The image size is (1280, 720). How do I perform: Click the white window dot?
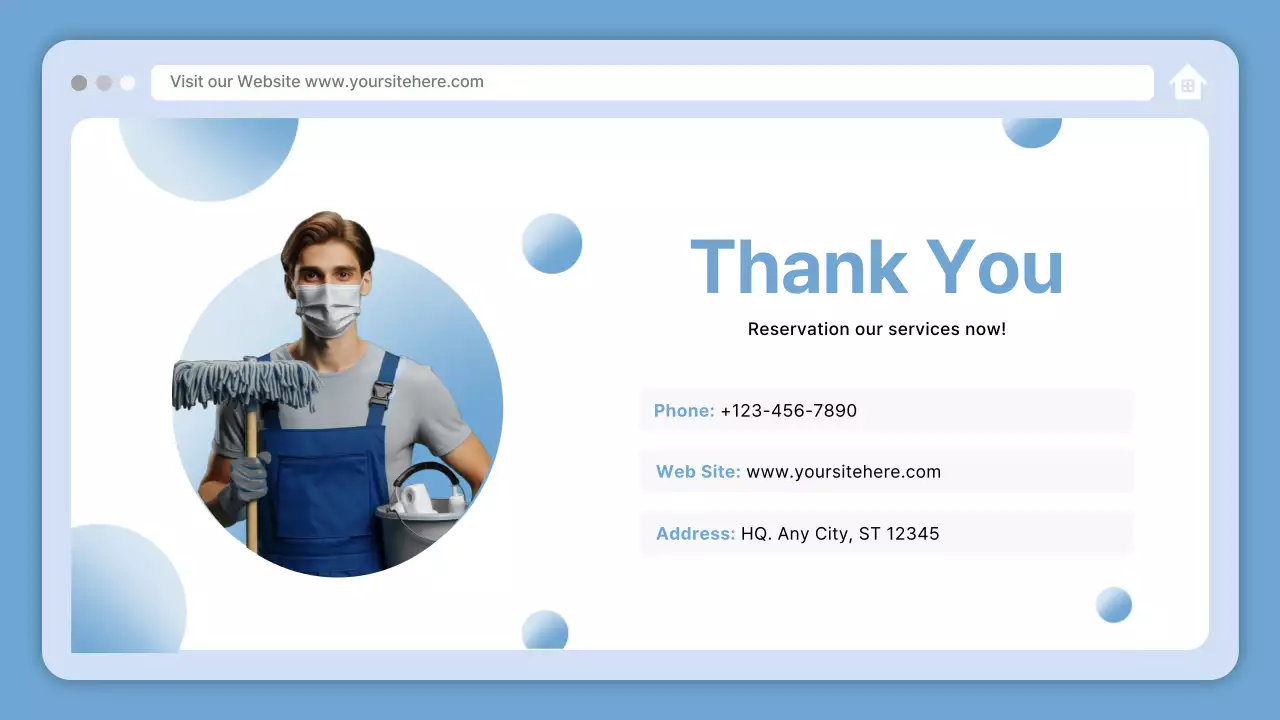pos(128,83)
